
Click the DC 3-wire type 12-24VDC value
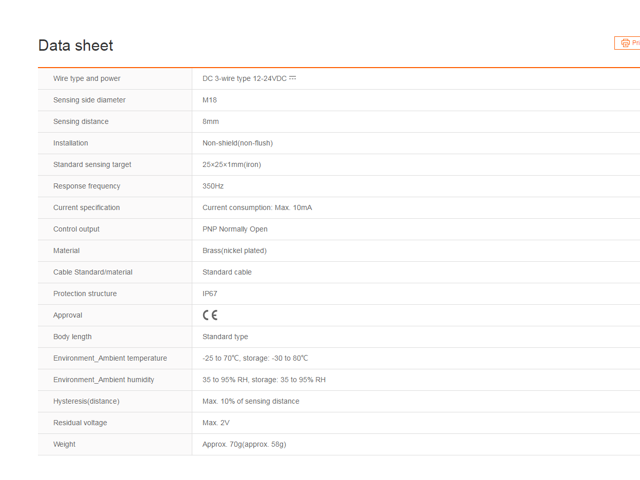[248, 78]
